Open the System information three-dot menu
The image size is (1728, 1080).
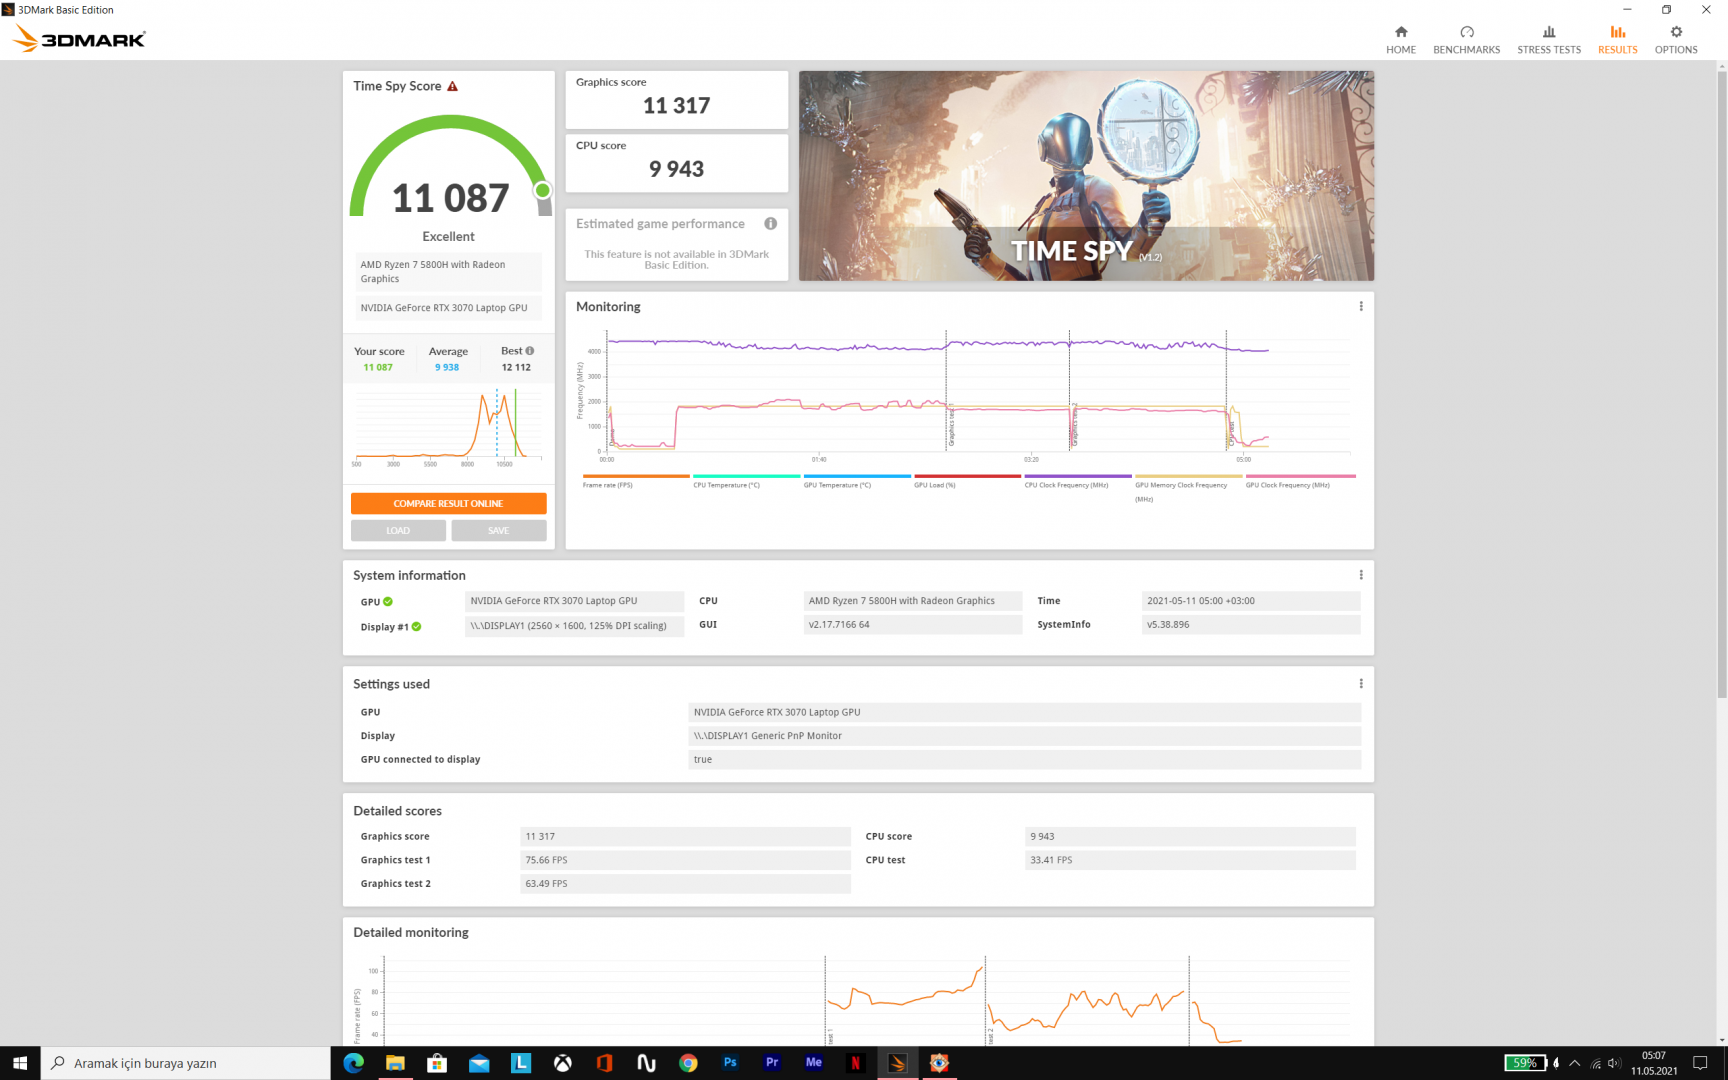point(1361,575)
